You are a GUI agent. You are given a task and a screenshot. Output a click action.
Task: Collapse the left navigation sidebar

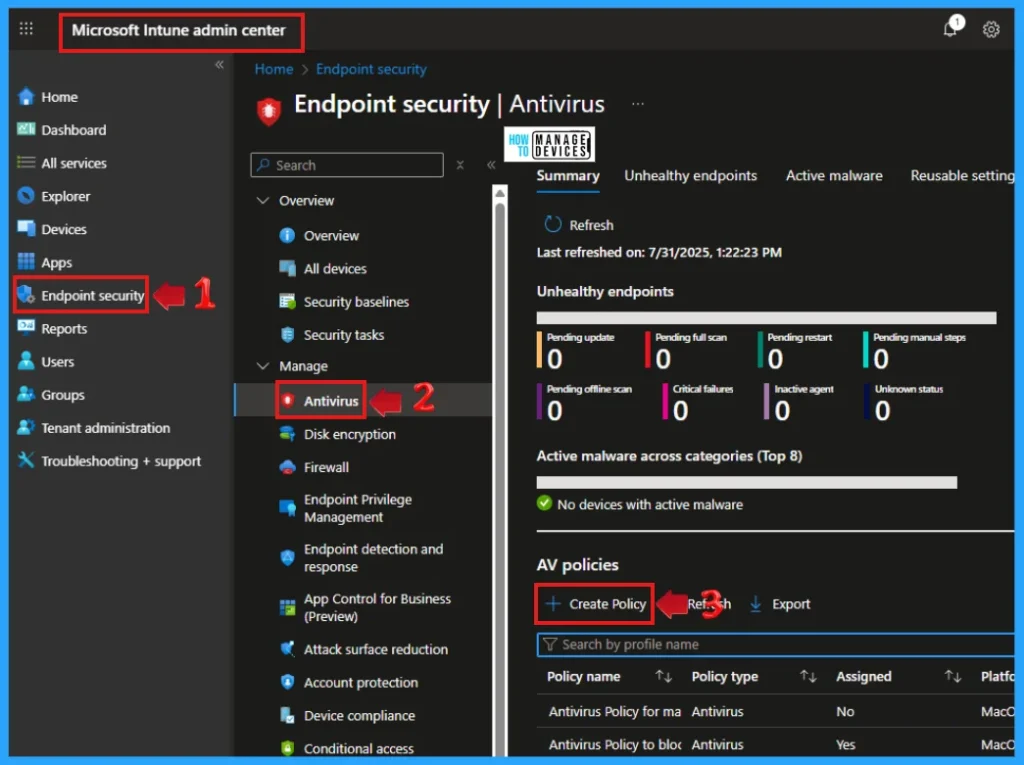pyautogui.click(x=219, y=64)
